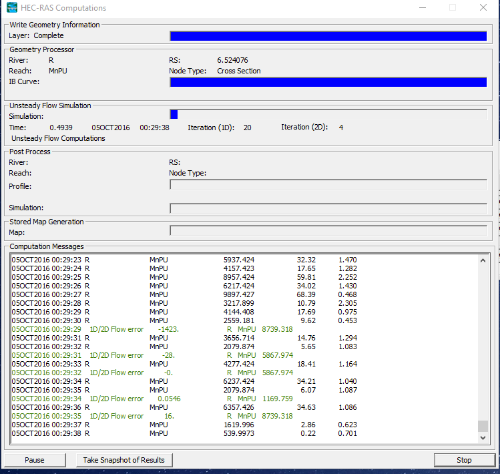Select message row 00:29:36 with 6357.426
Screen dimensions: 500x474
tap(184, 407)
